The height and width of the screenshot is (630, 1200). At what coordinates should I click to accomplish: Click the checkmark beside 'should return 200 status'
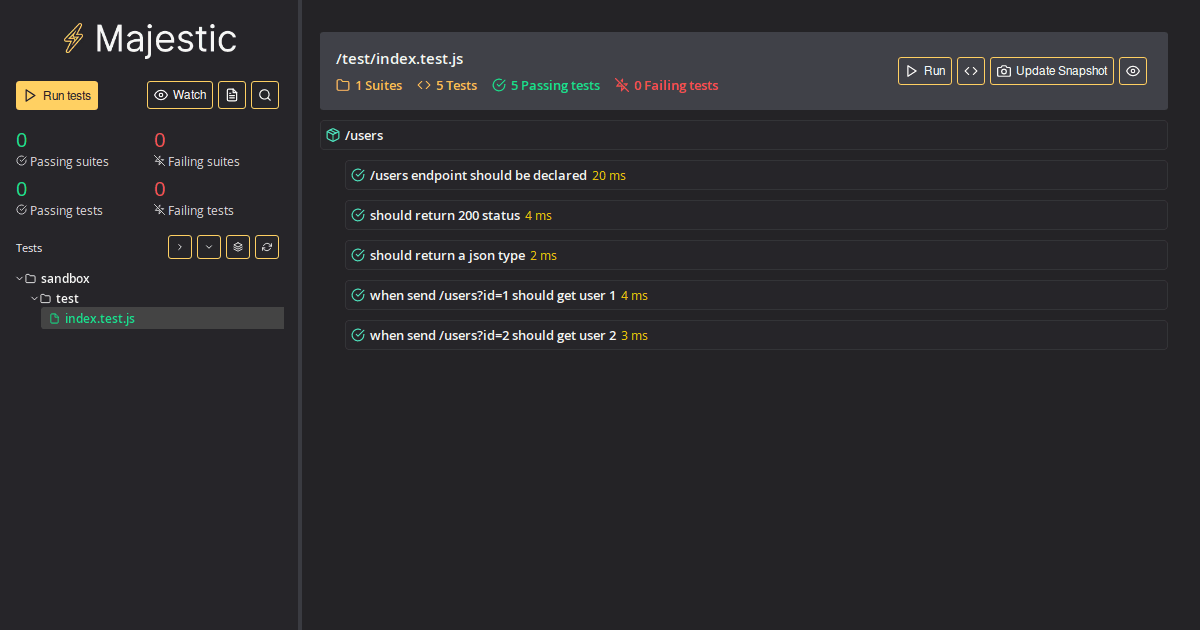pyautogui.click(x=358, y=214)
